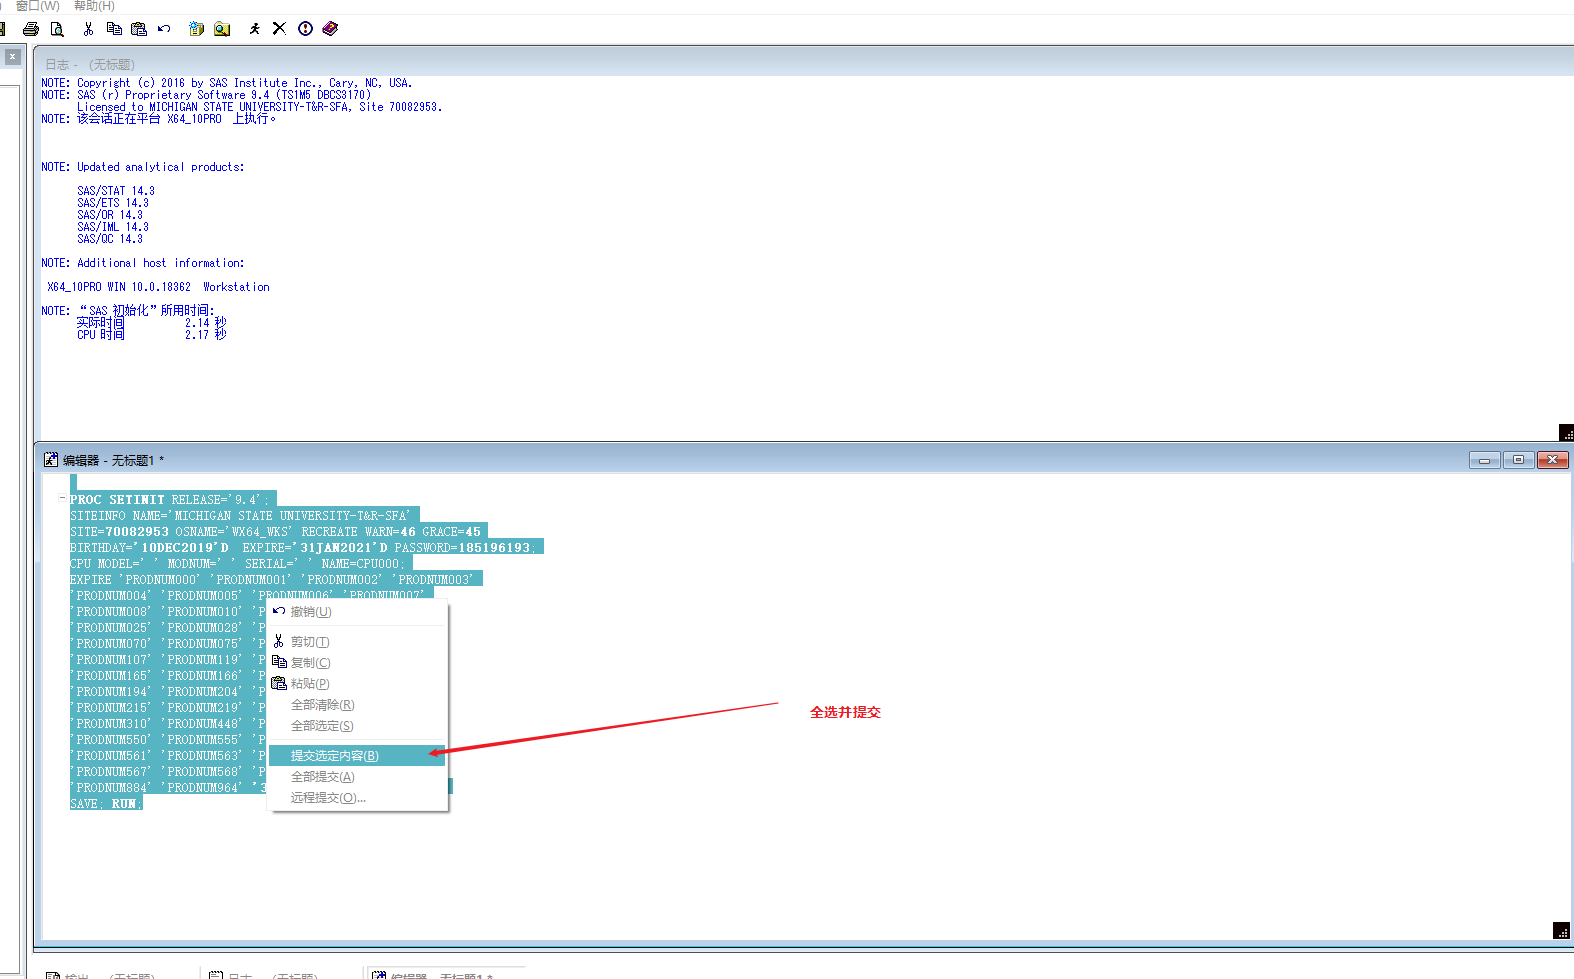Open 远程提交(O)... from the context menu

pos(357,798)
